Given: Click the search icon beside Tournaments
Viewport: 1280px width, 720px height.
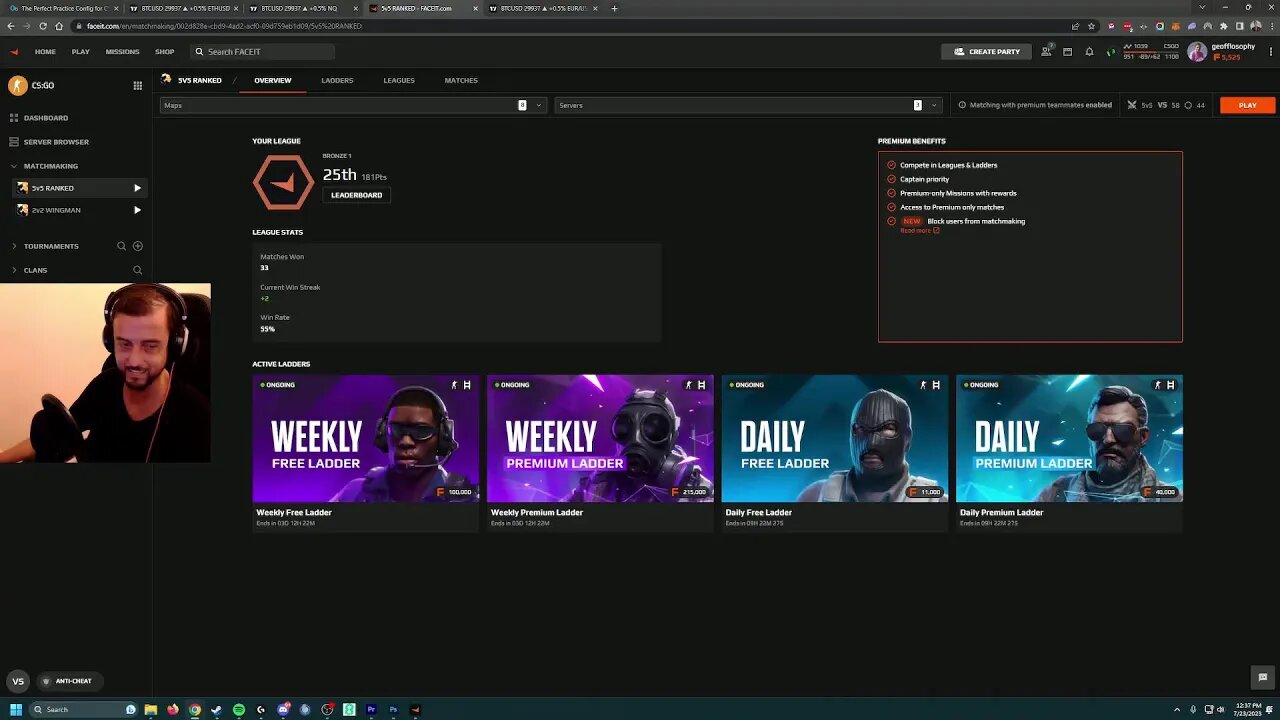Looking at the screenshot, I should [x=122, y=246].
